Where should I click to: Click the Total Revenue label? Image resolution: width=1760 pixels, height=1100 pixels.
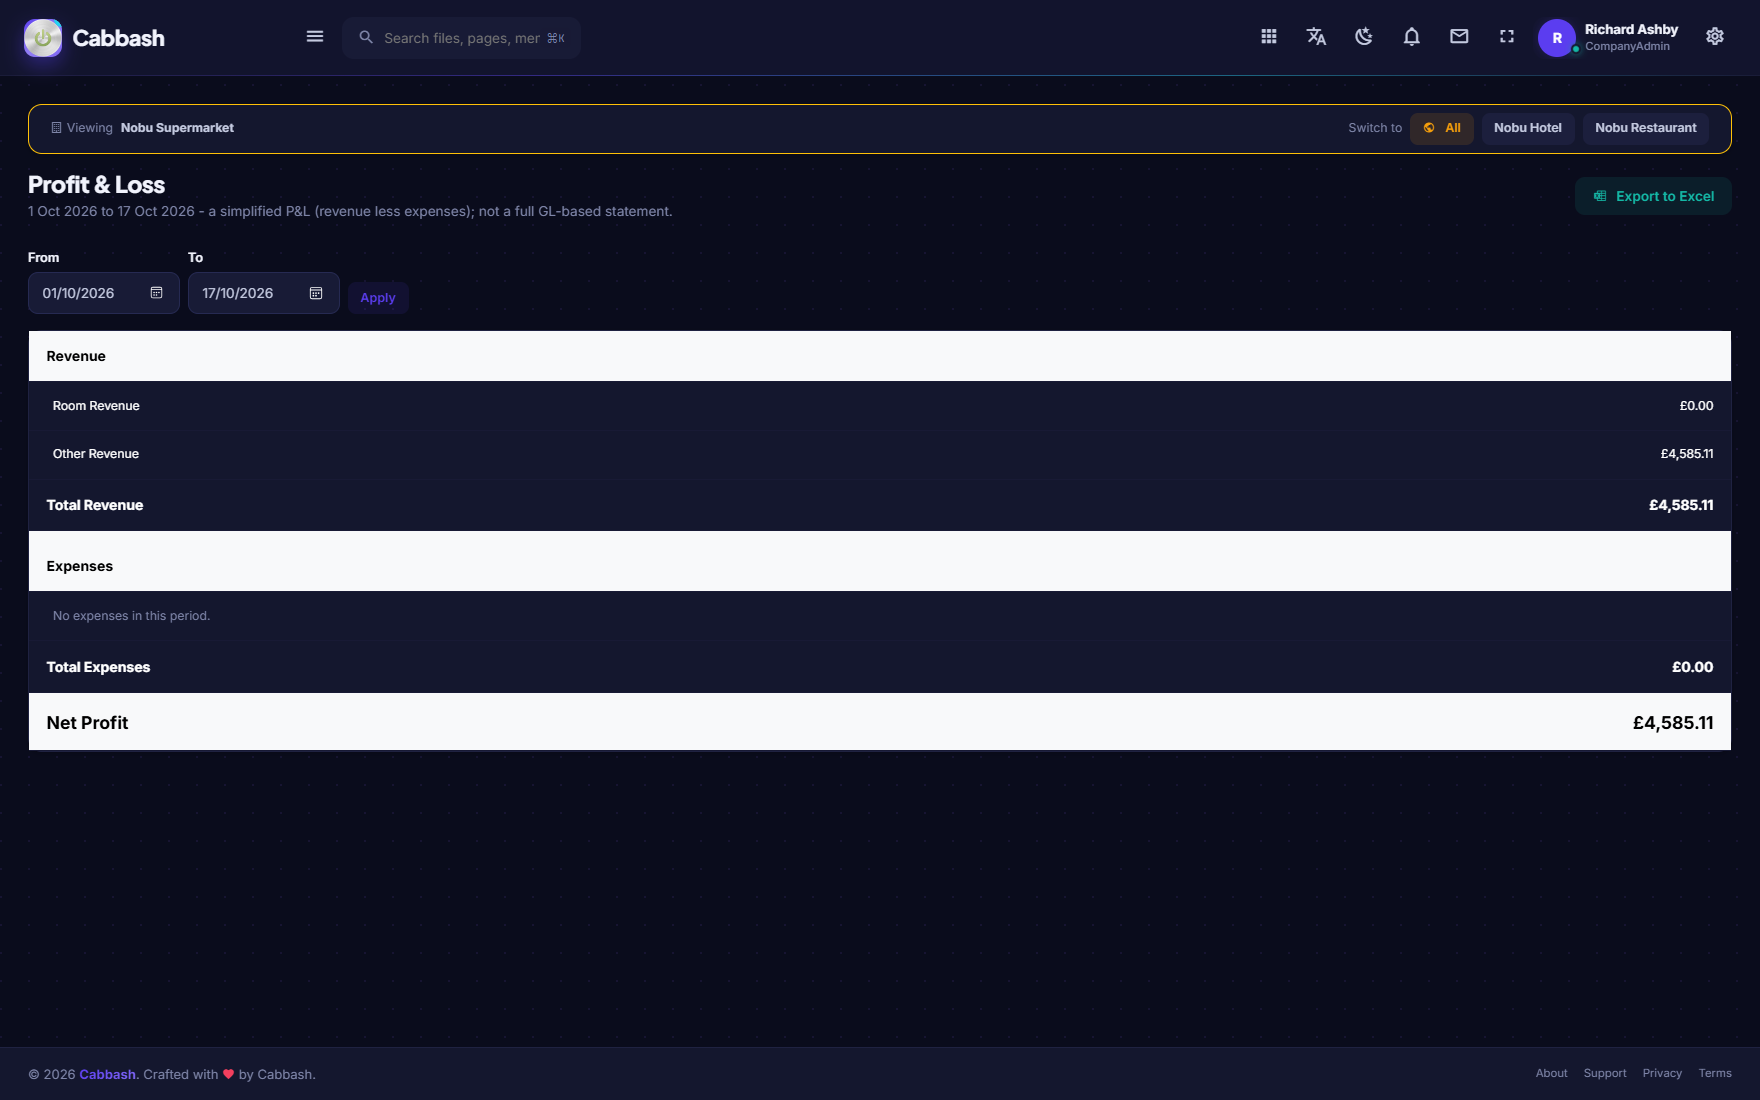pyautogui.click(x=95, y=505)
